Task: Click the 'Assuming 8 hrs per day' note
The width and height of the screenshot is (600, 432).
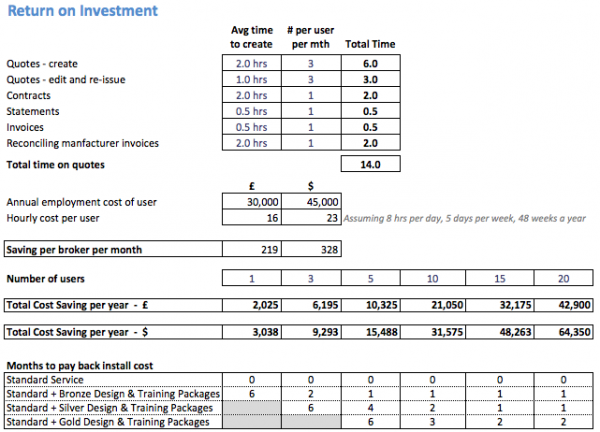Action: (x=462, y=217)
